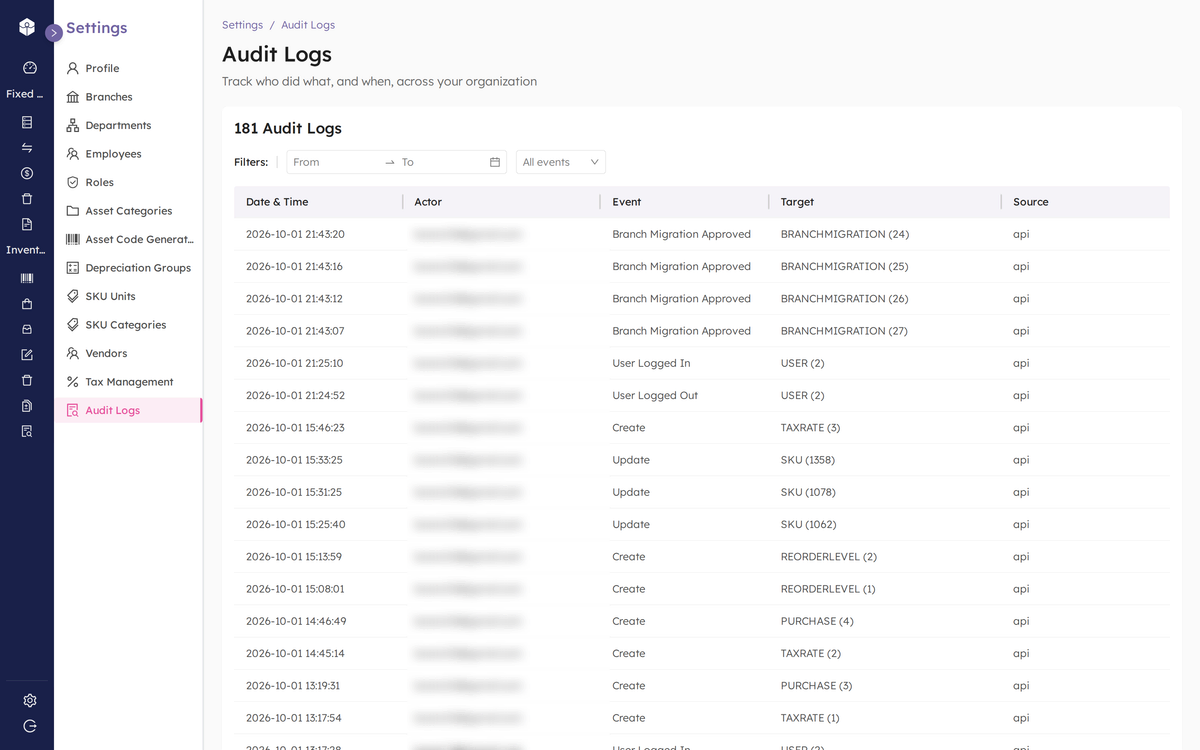Open the shopping bag icon in the rail
1200x750 pixels.
[x=27, y=303]
